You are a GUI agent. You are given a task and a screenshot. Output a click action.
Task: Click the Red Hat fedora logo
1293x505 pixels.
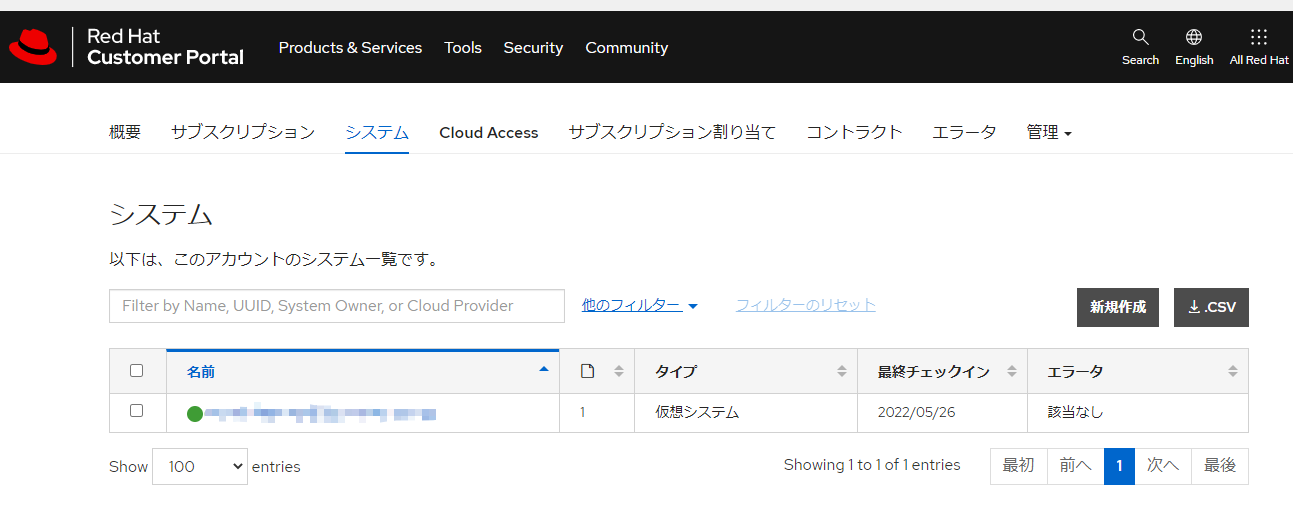(34, 47)
